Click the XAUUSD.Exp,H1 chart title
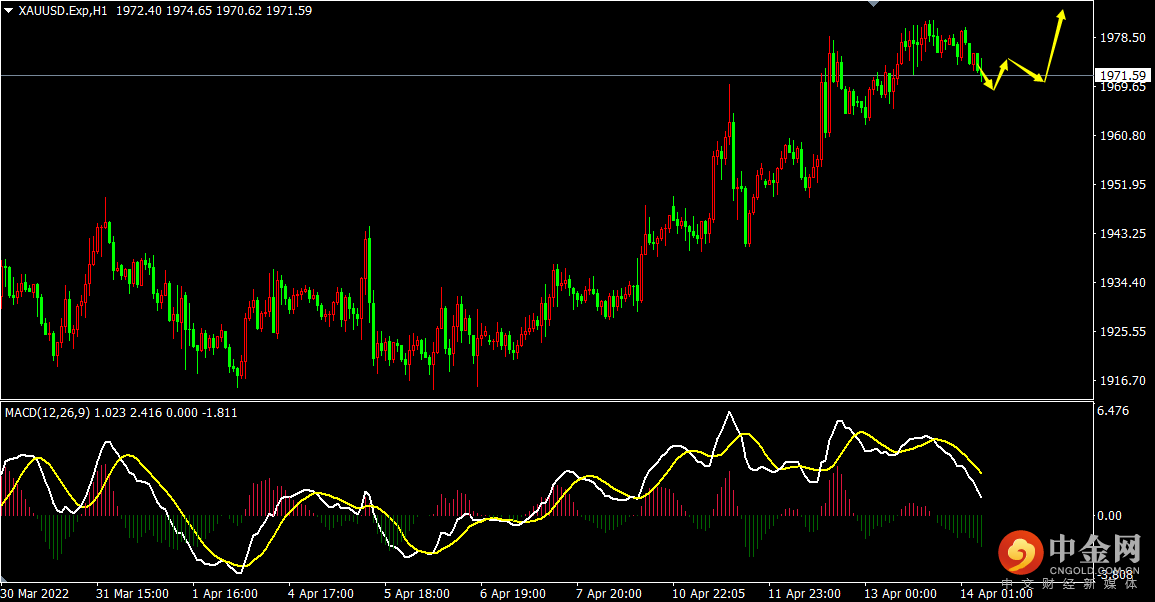This screenshot has height=602, width=1155. pyautogui.click(x=63, y=11)
